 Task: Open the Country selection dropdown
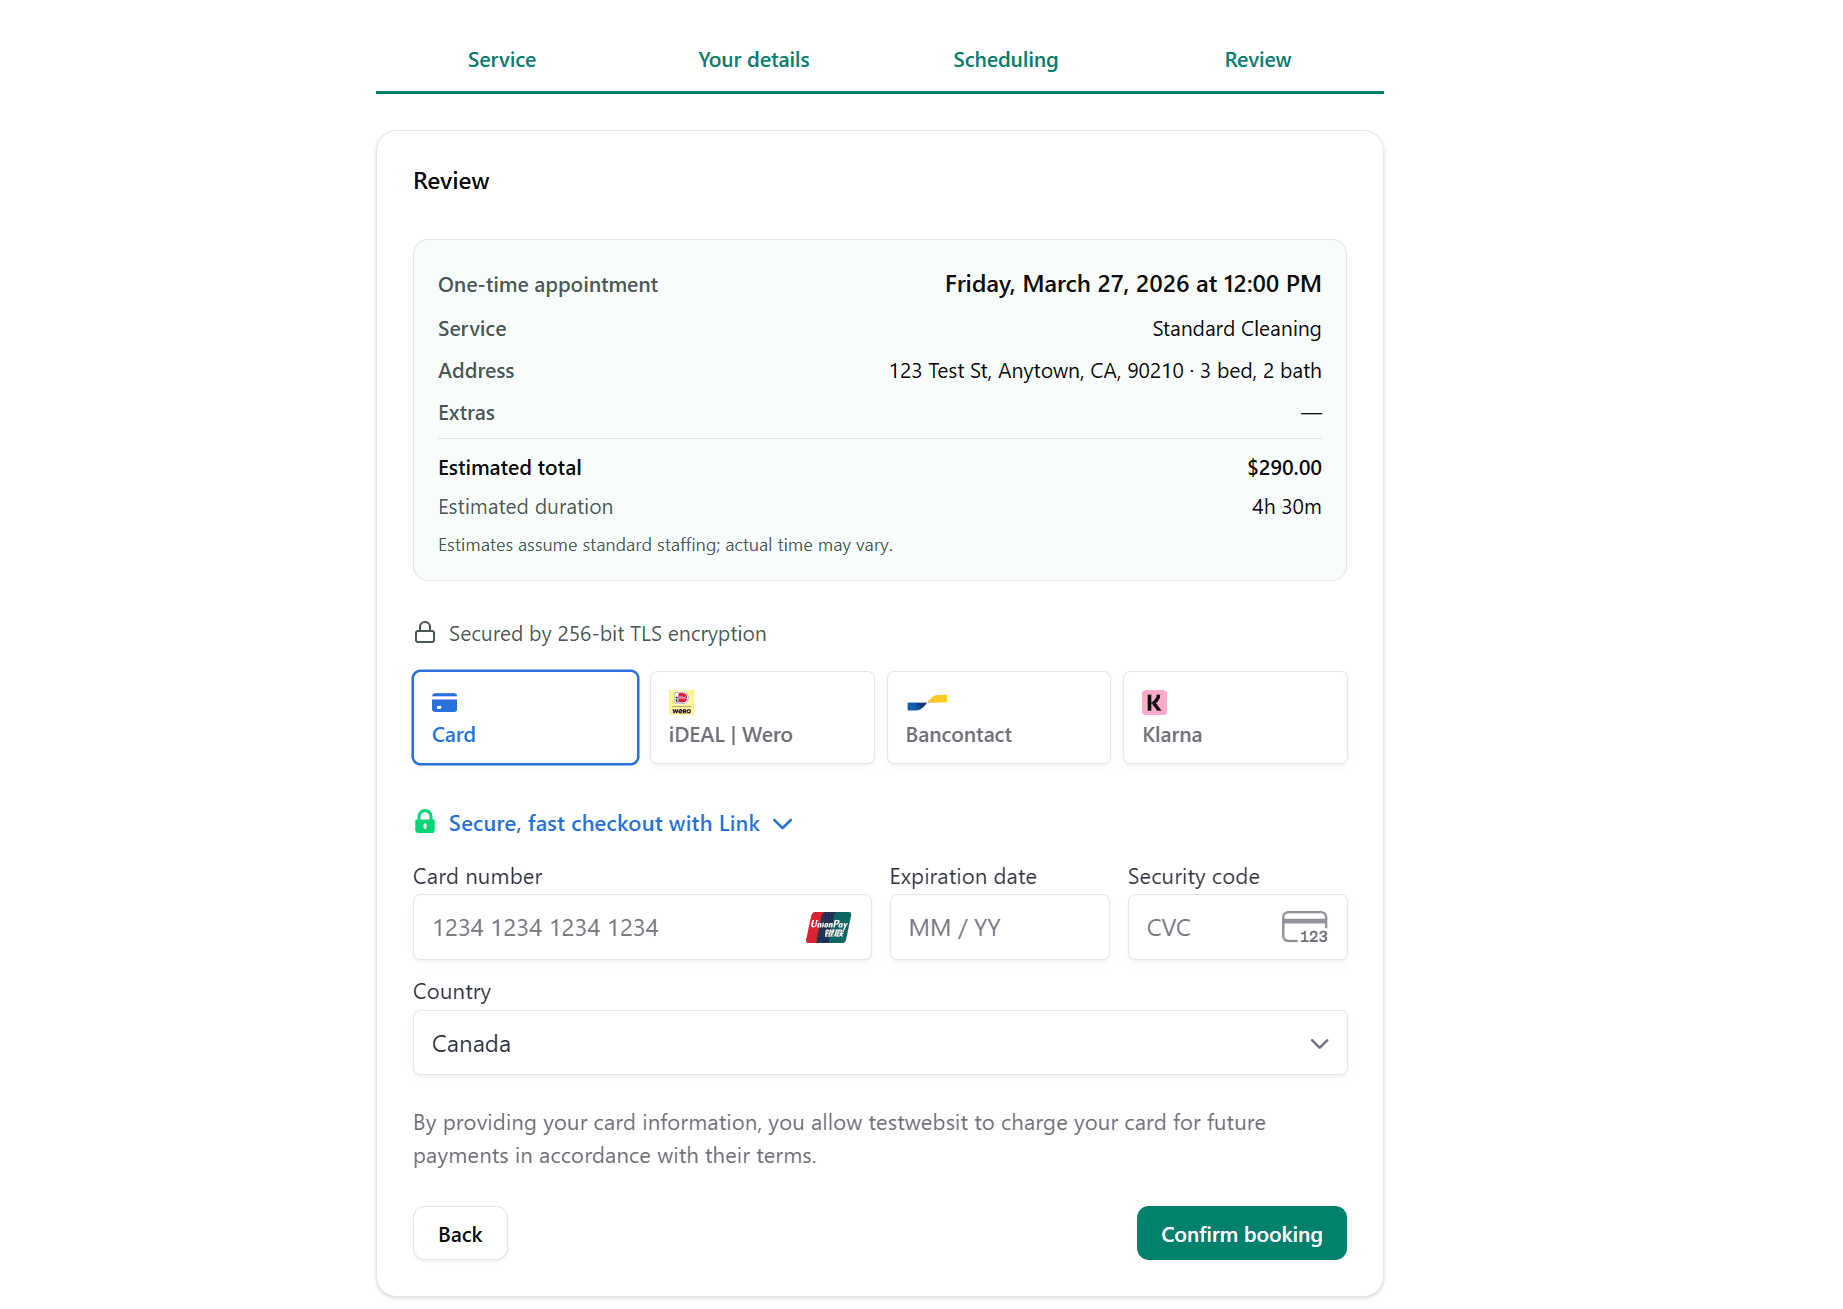coord(880,1042)
